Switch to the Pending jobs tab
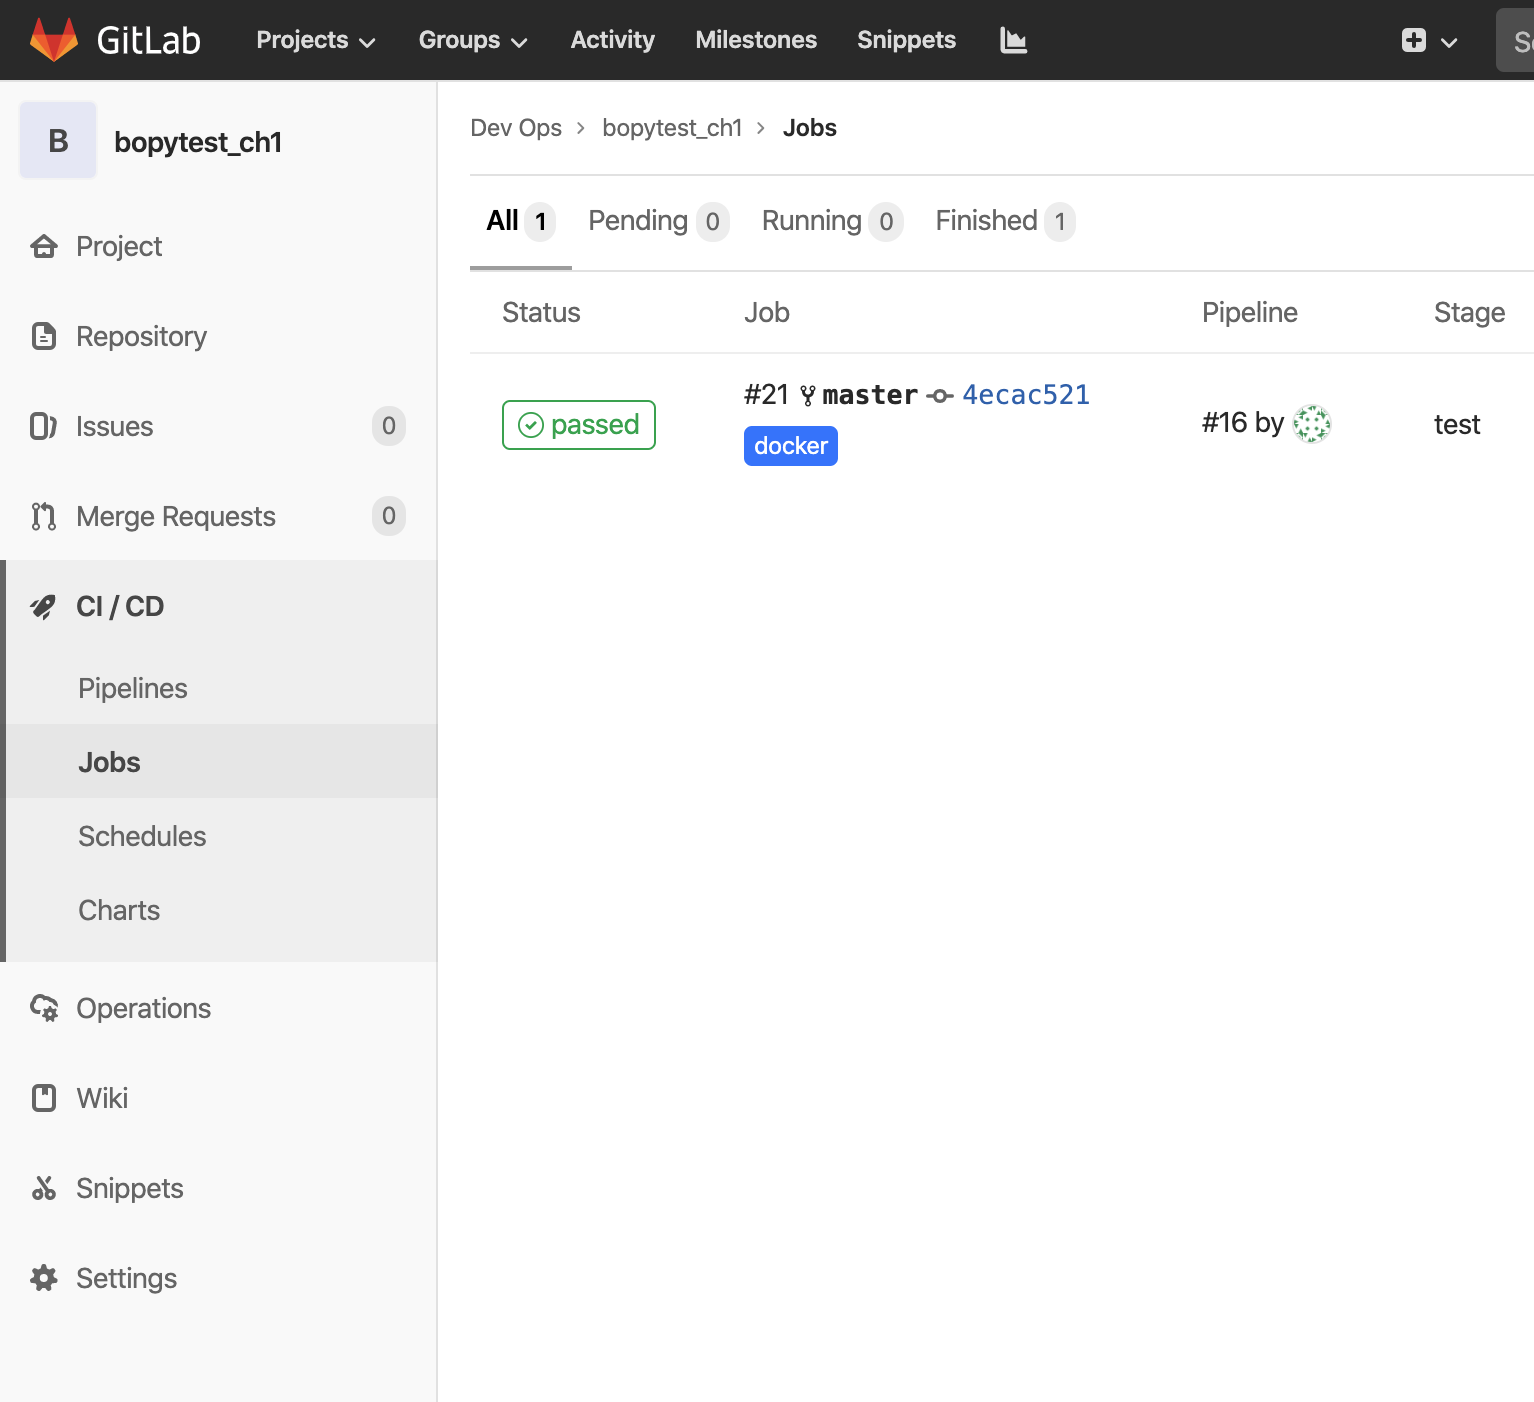 (658, 221)
